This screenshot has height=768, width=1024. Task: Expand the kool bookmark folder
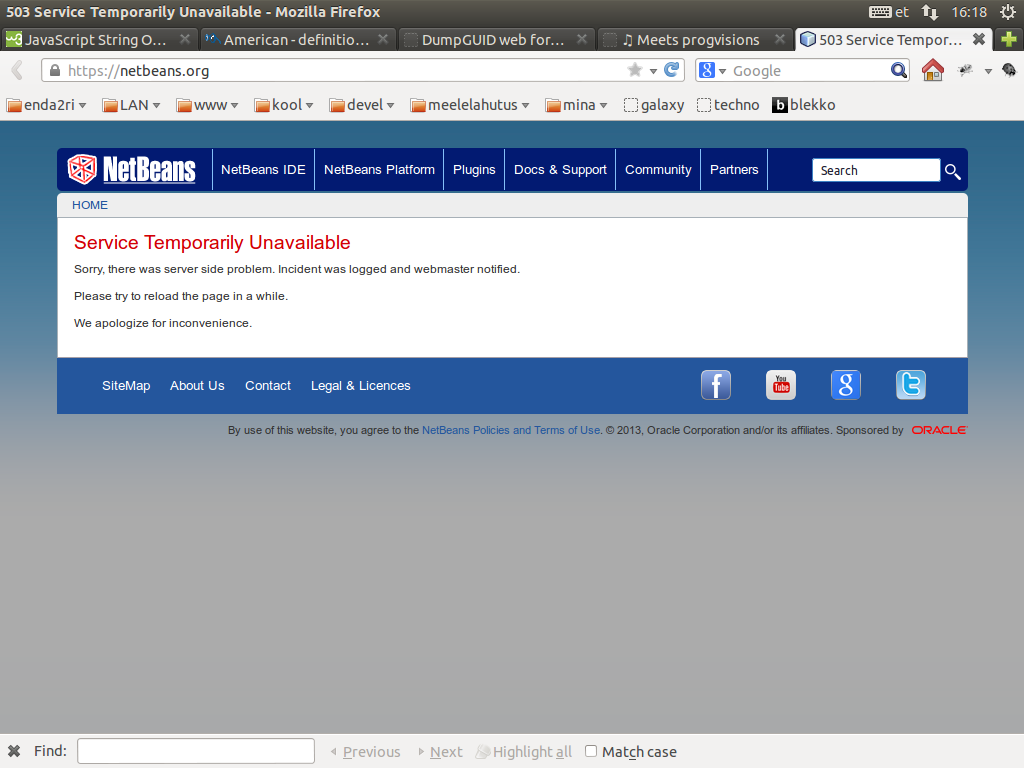[x=284, y=104]
